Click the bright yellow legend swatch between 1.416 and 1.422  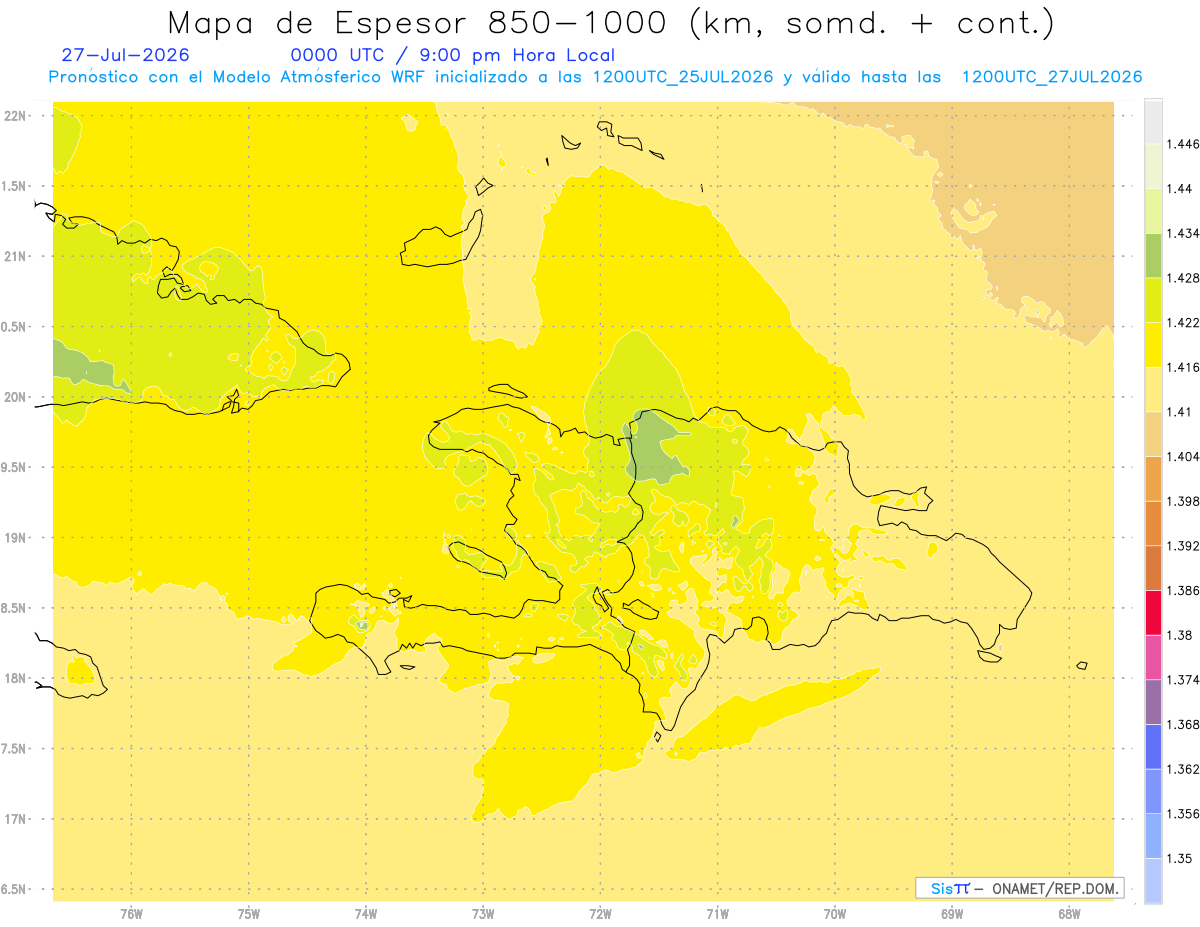pos(1153,345)
